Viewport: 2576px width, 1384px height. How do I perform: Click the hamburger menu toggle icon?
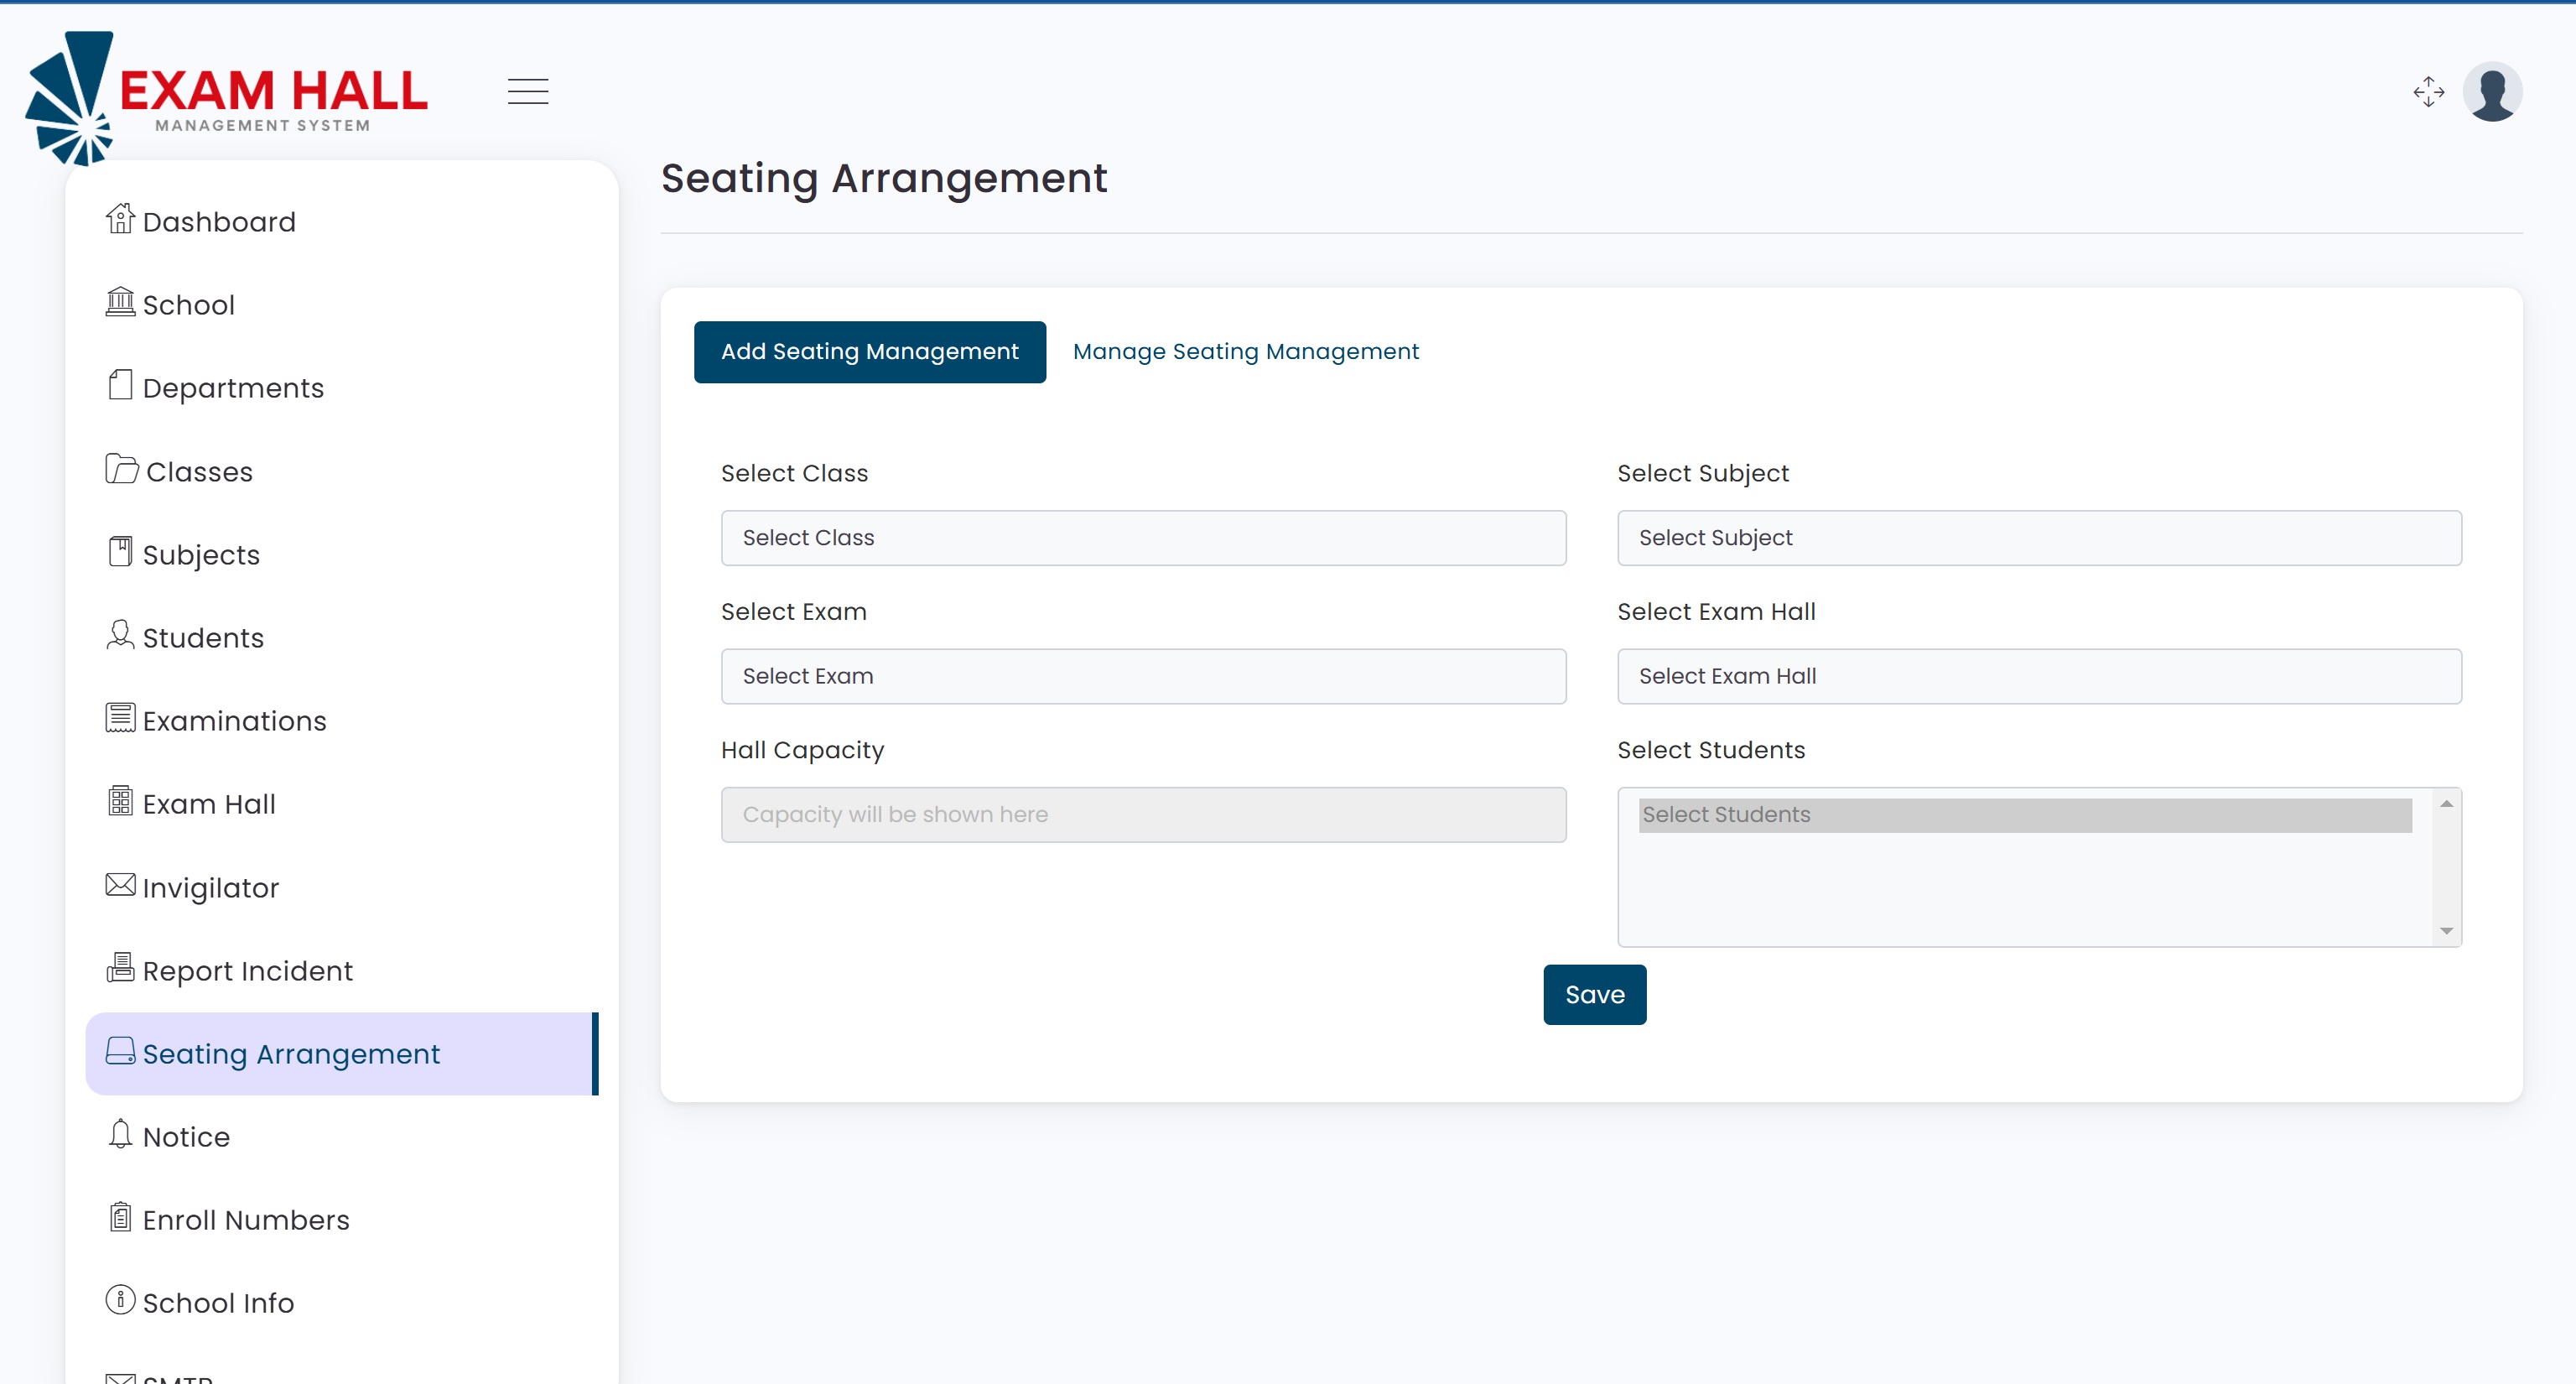pos(527,91)
